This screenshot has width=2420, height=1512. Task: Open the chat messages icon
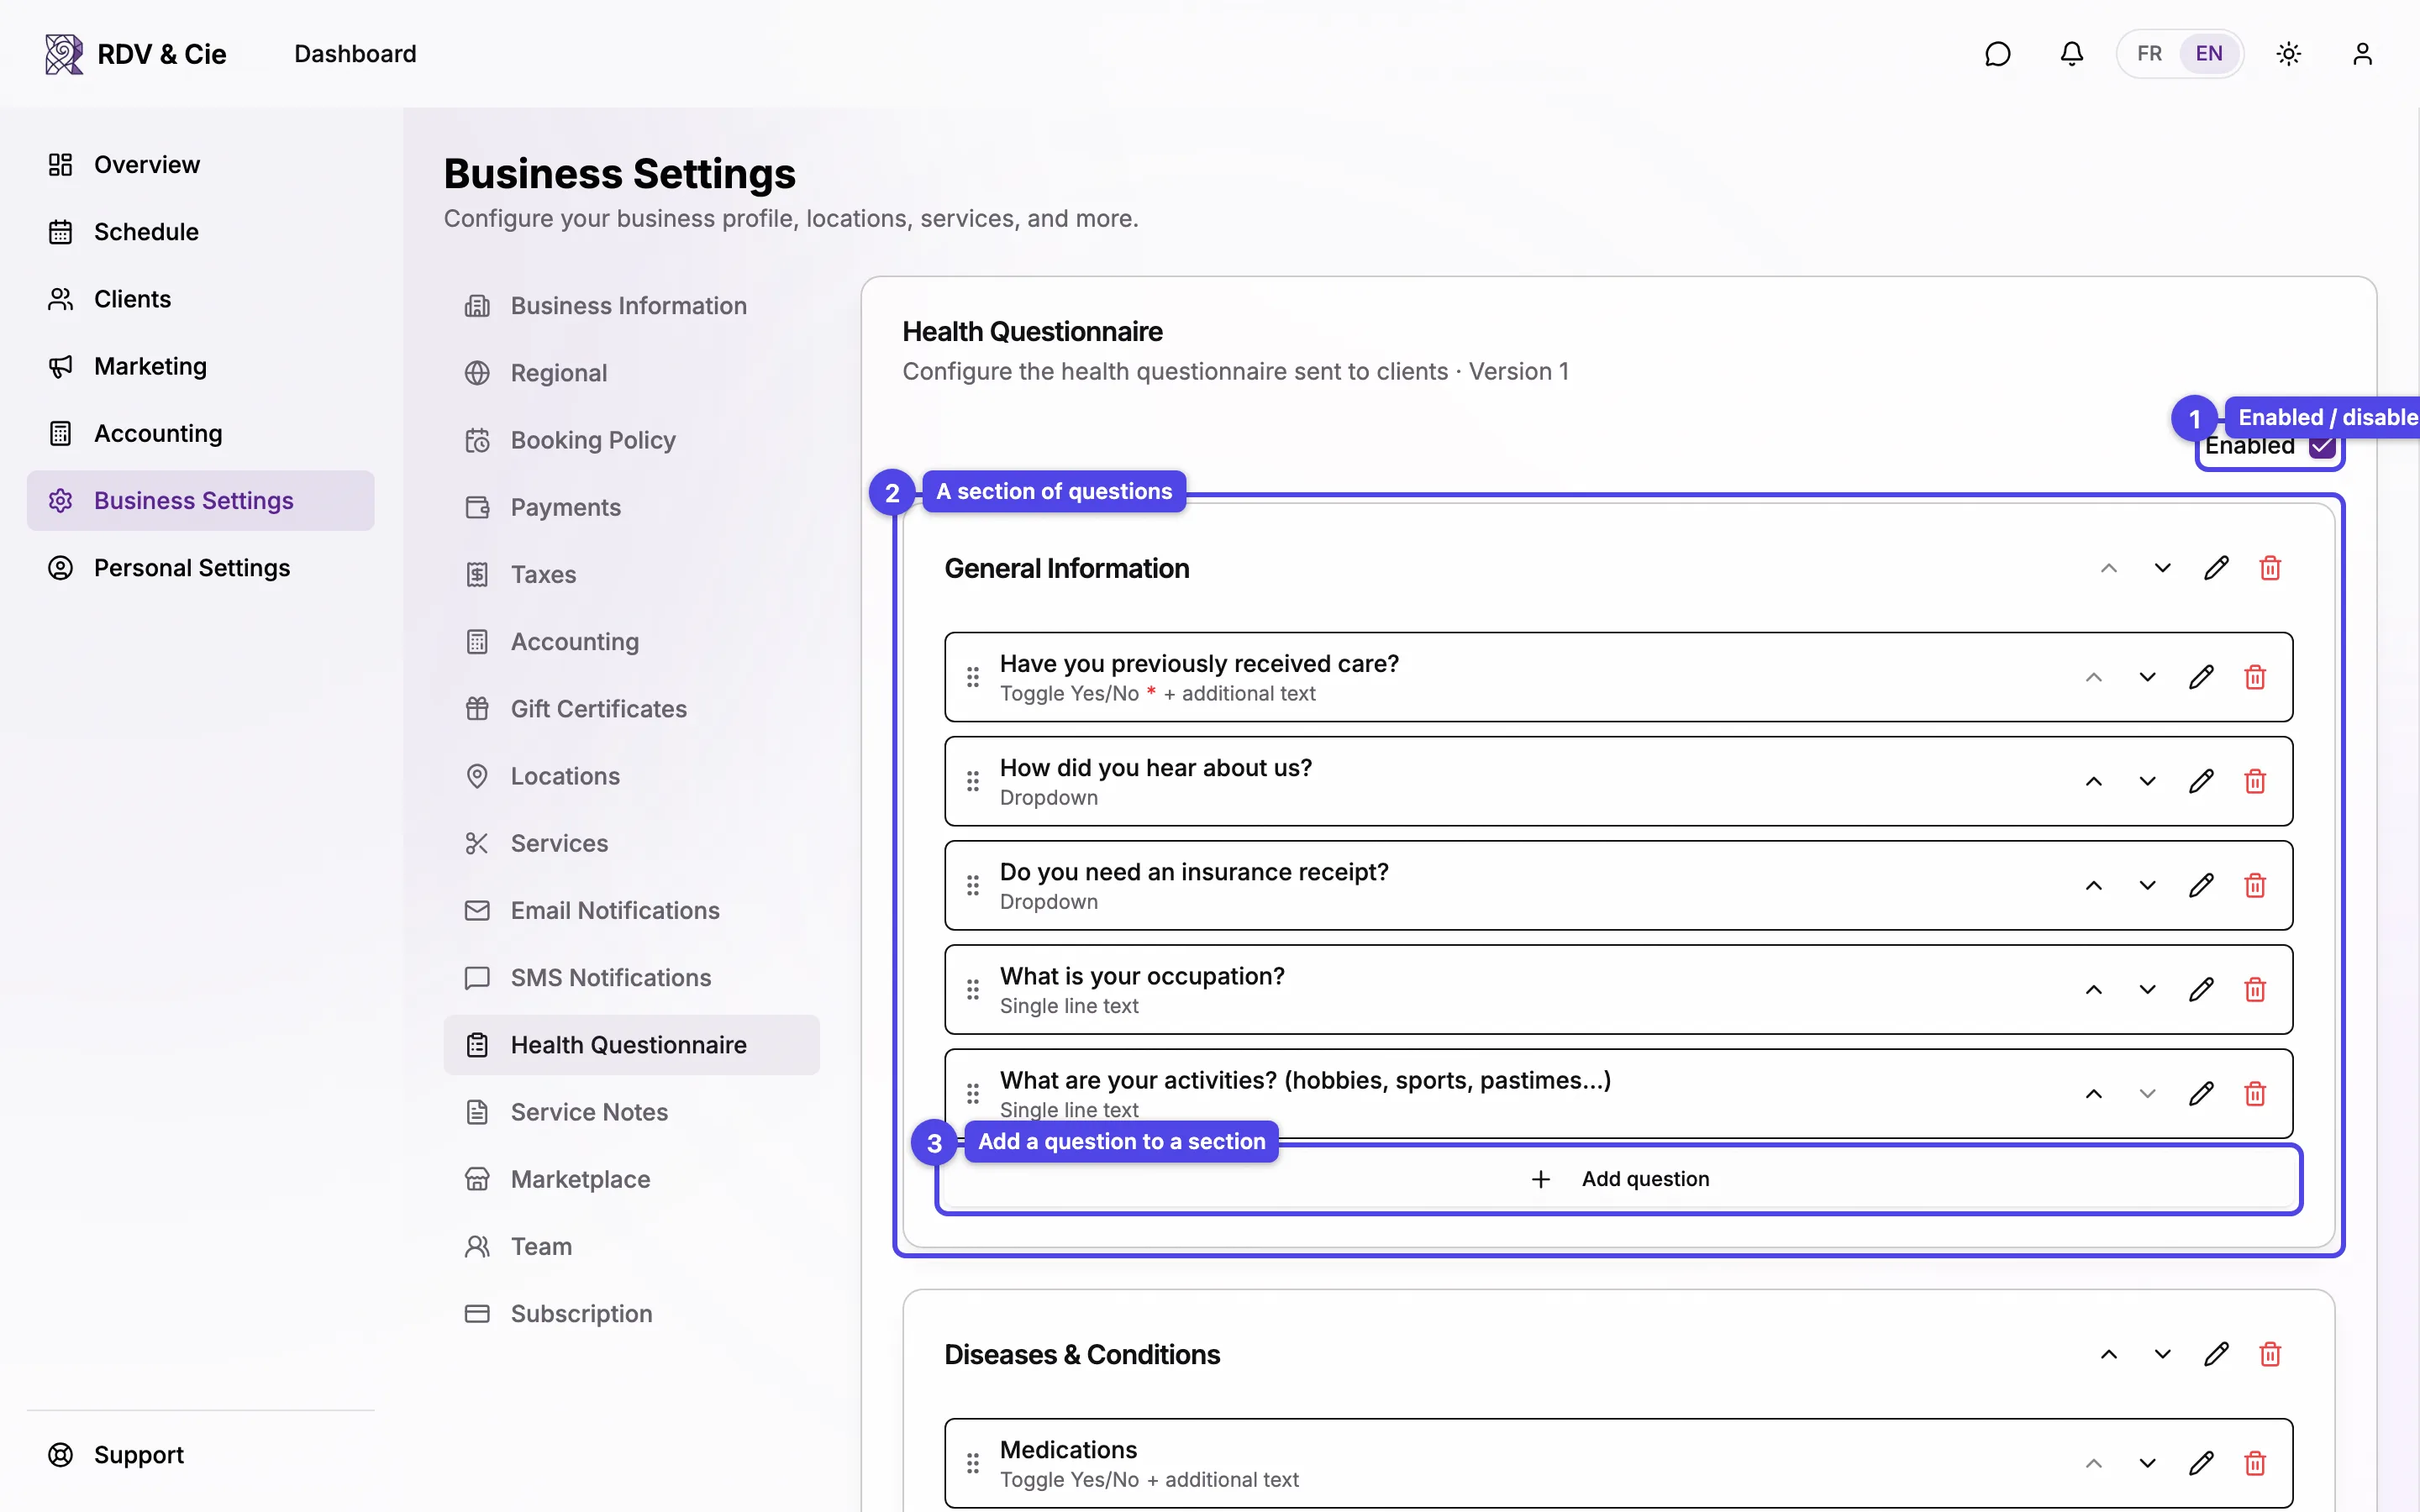tap(1997, 54)
